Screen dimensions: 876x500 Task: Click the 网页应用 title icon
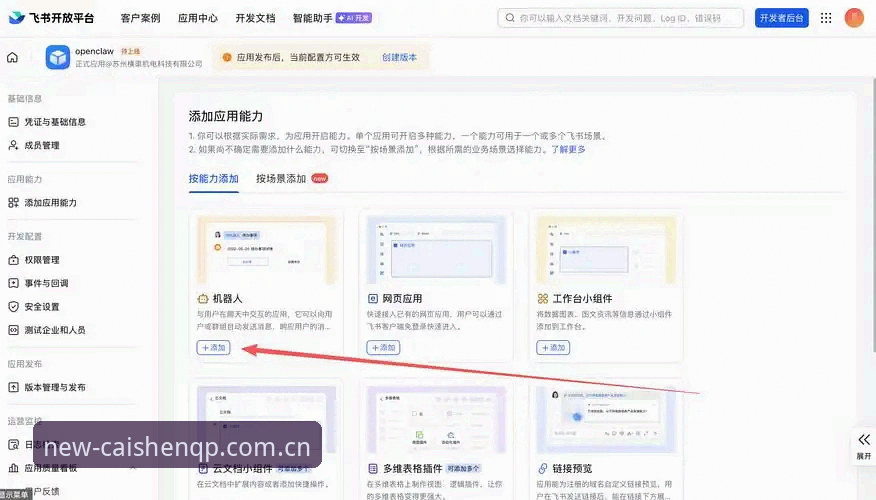click(x=373, y=299)
